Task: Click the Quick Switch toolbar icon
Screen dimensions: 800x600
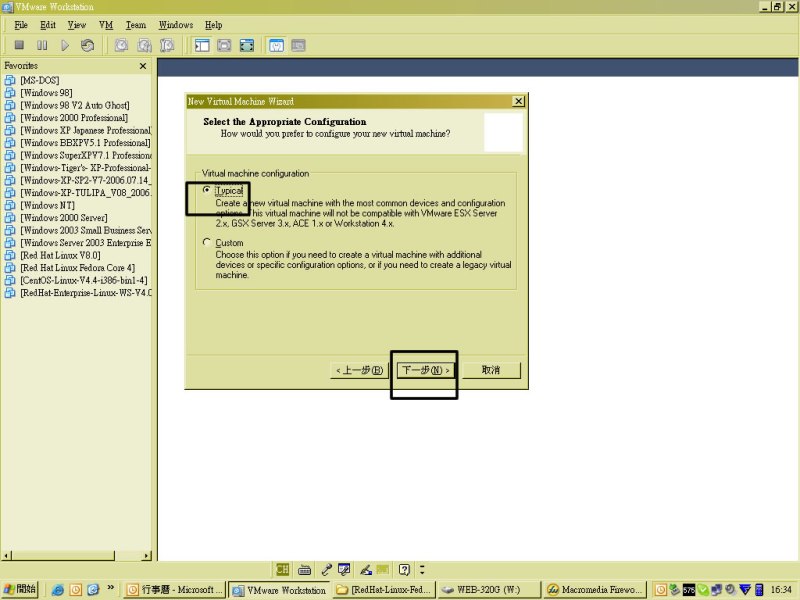Action: [247, 45]
